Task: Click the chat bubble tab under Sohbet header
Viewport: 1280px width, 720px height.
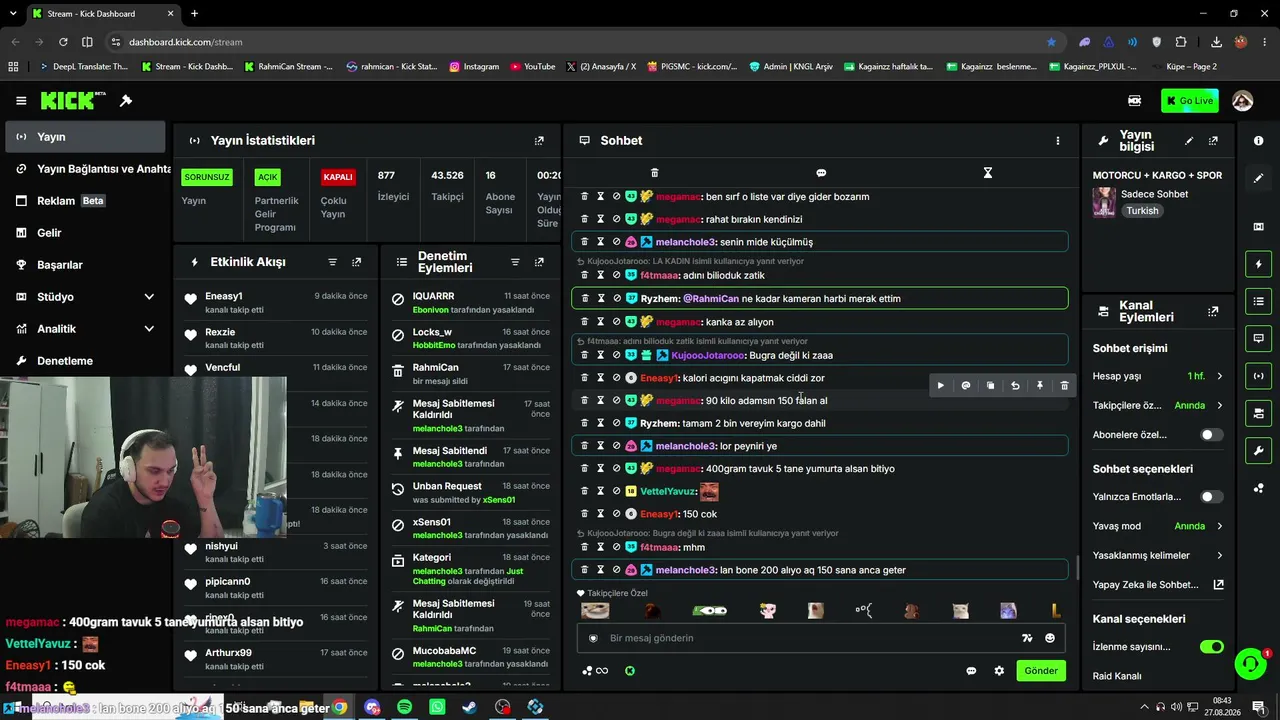Action: tap(821, 173)
